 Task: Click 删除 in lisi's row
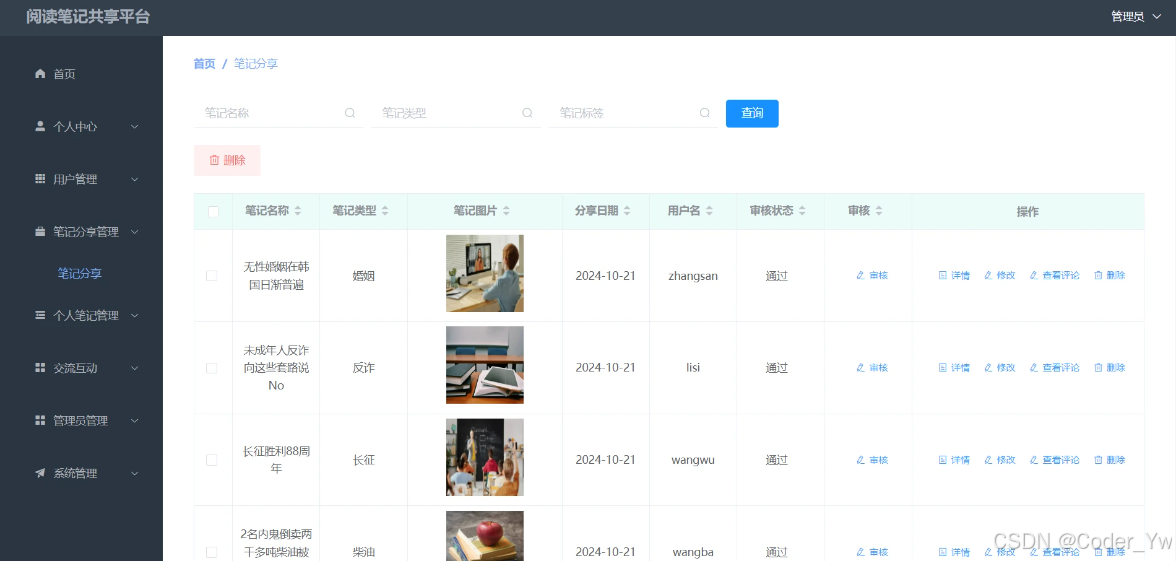[x=1109, y=368]
